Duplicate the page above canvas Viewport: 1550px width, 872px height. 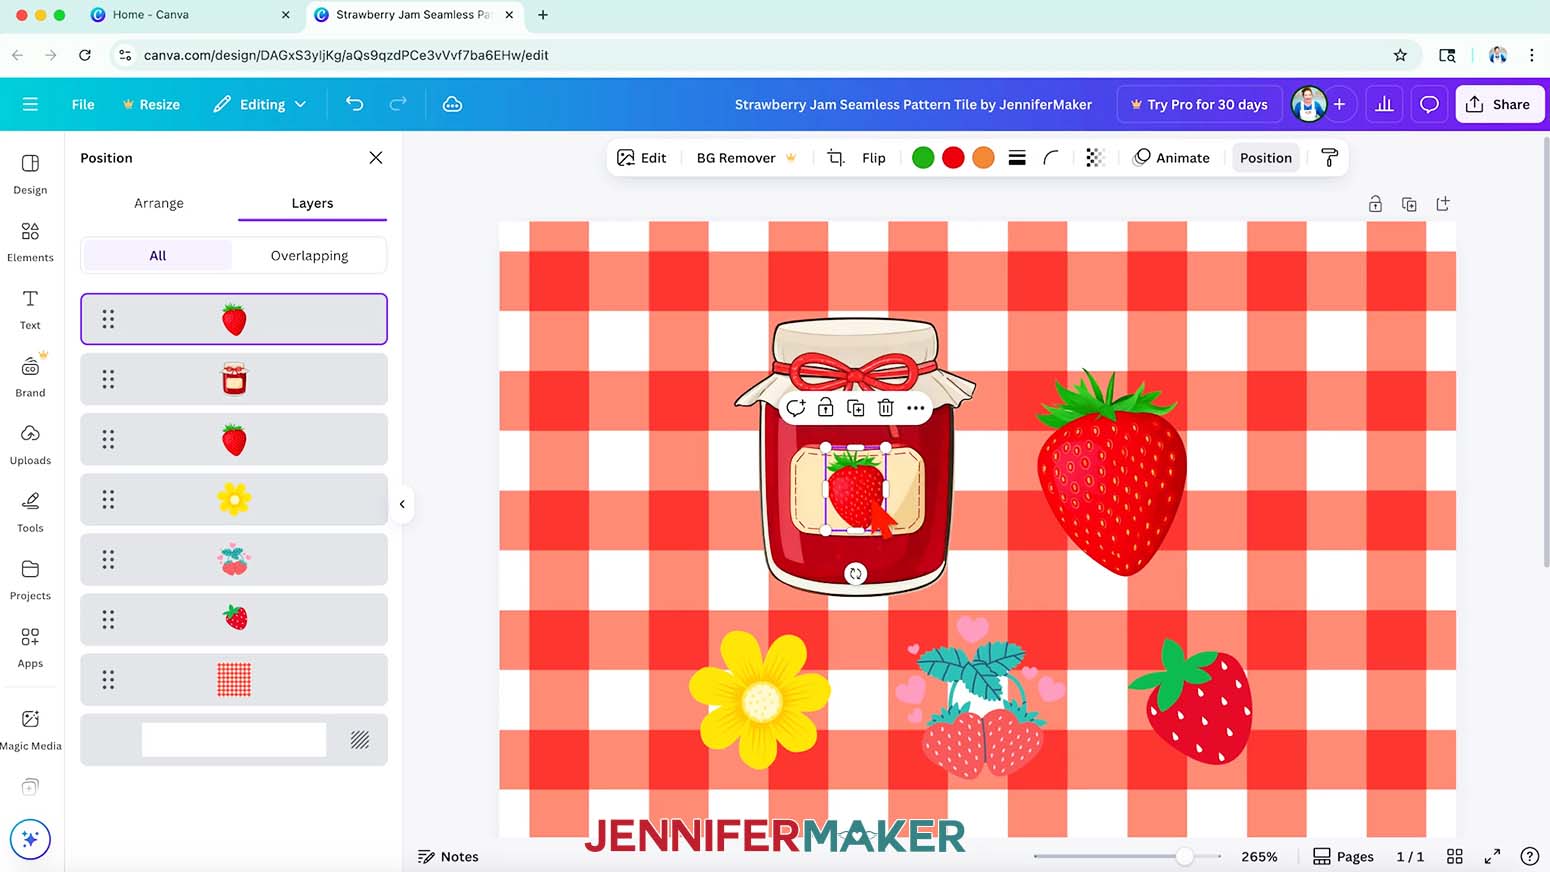coord(1409,204)
